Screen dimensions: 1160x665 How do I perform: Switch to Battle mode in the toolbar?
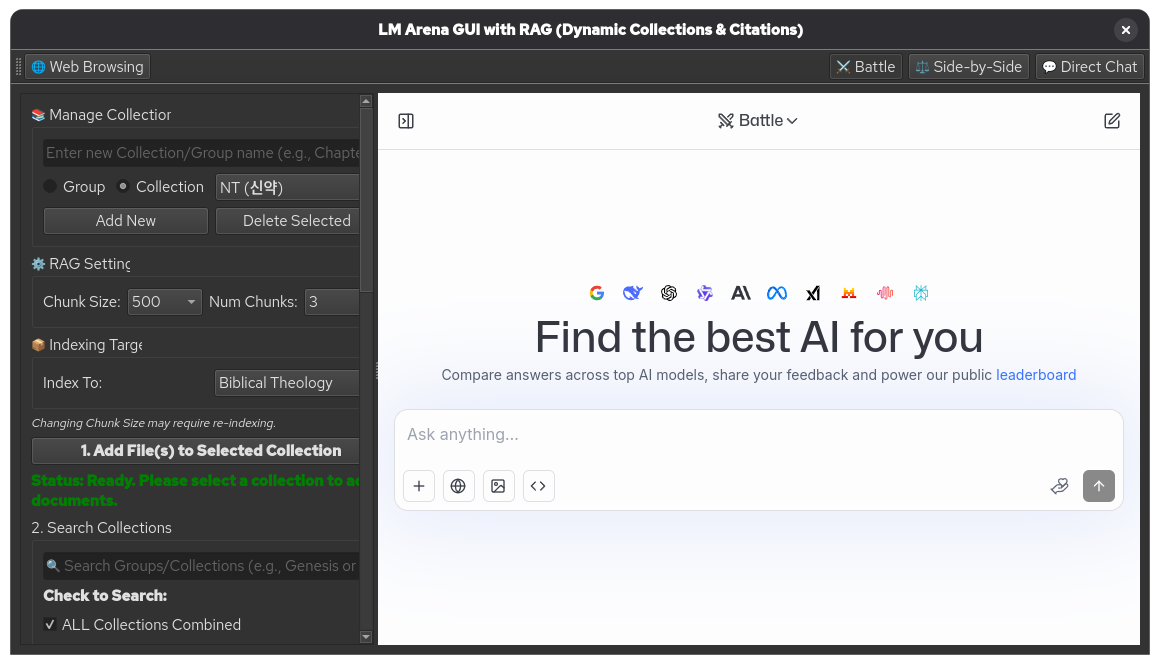(x=866, y=67)
